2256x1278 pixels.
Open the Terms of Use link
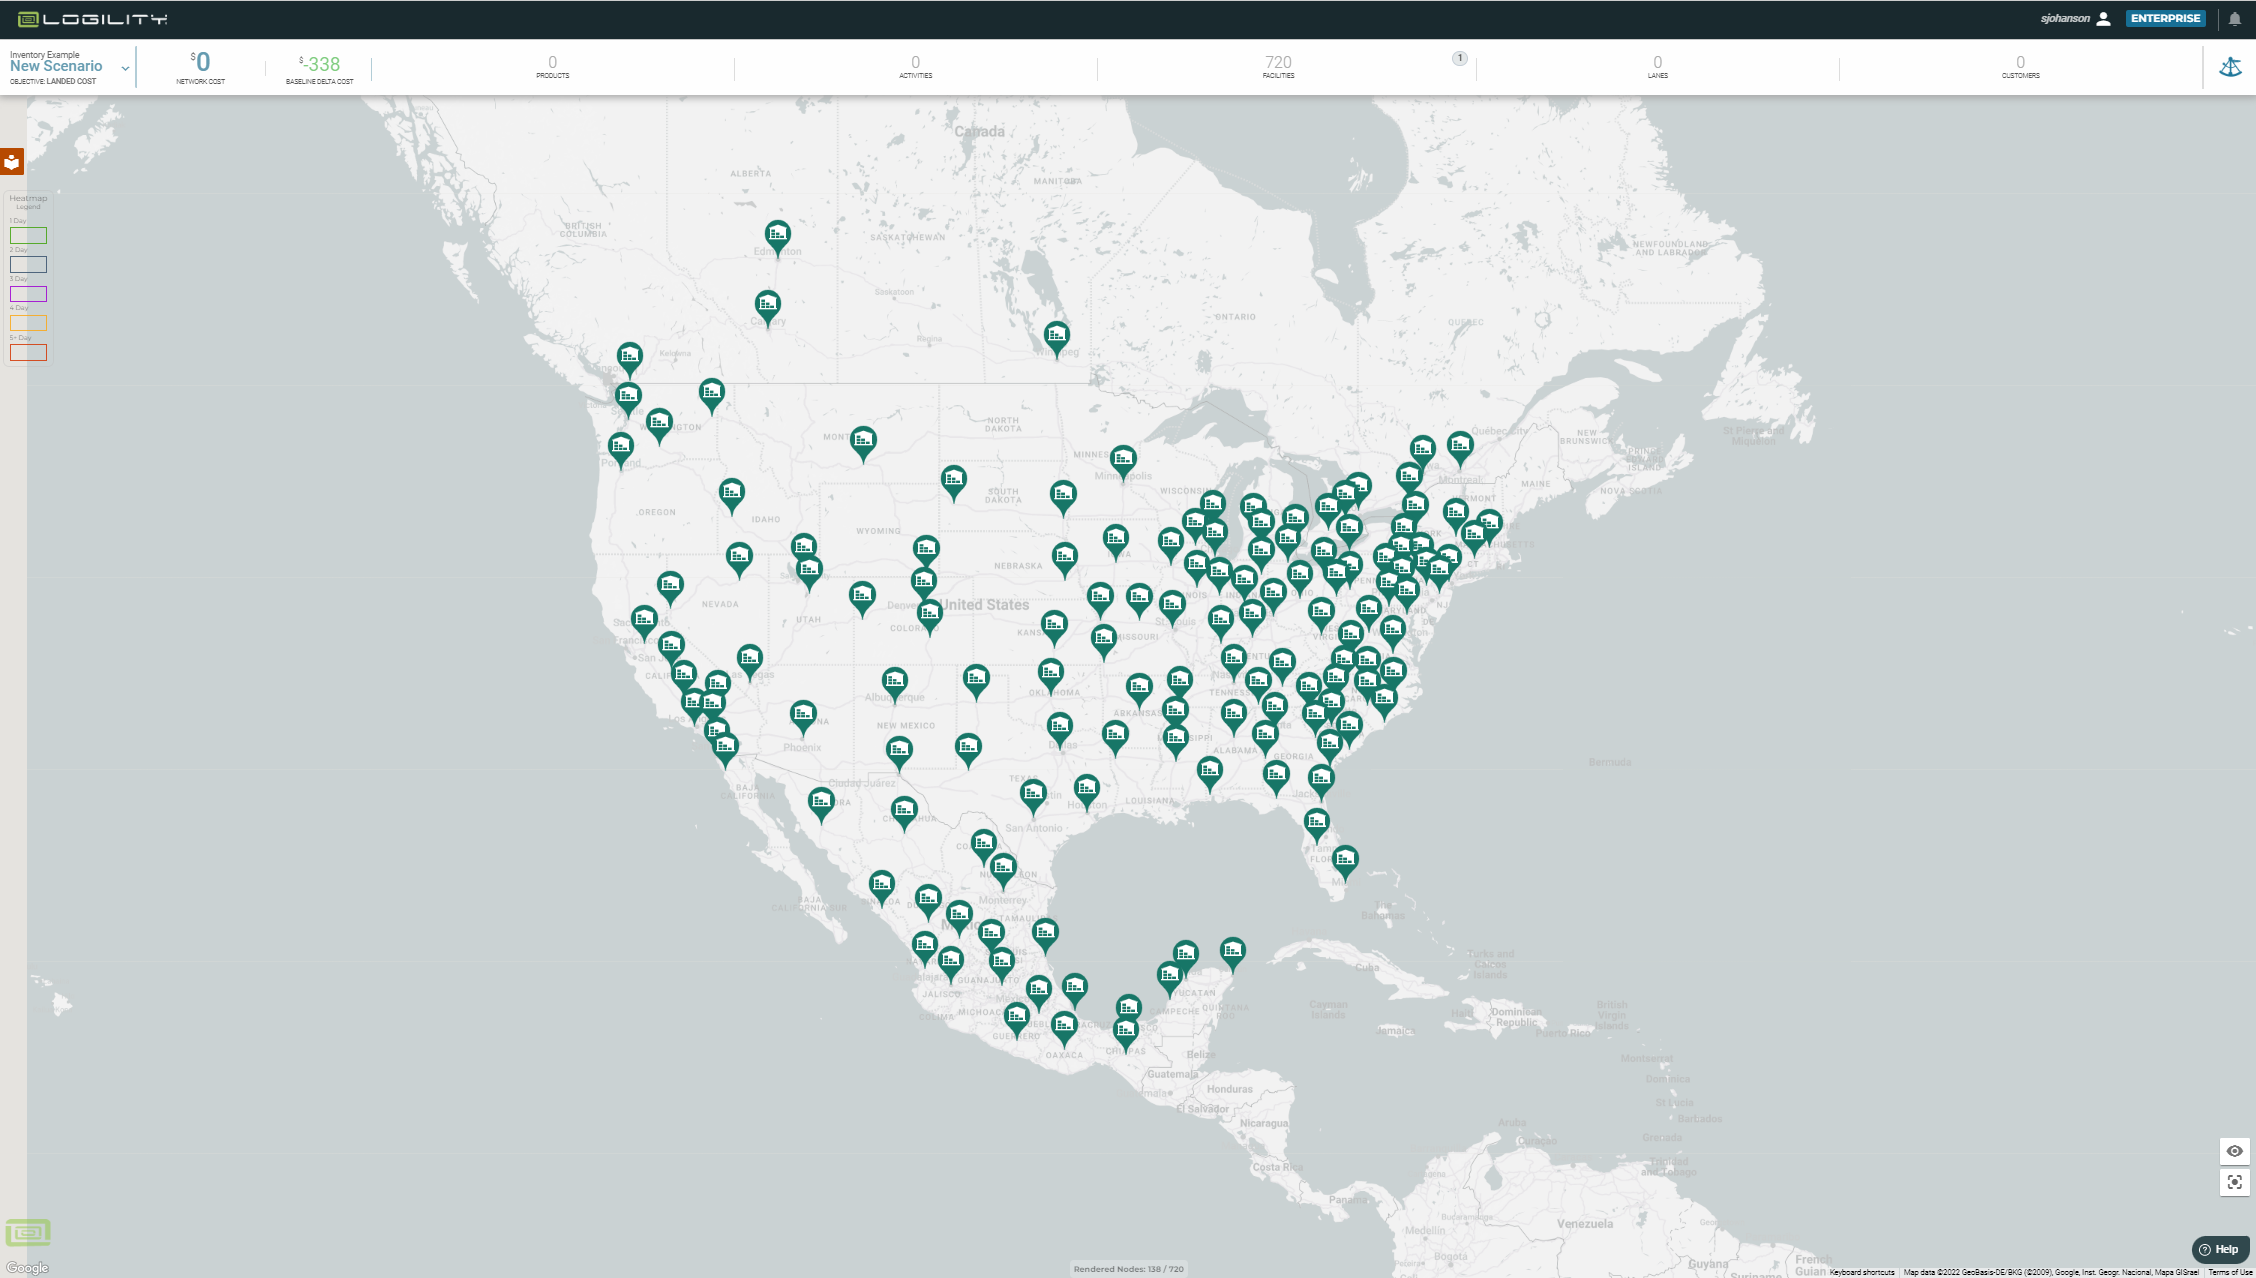[2229, 1272]
